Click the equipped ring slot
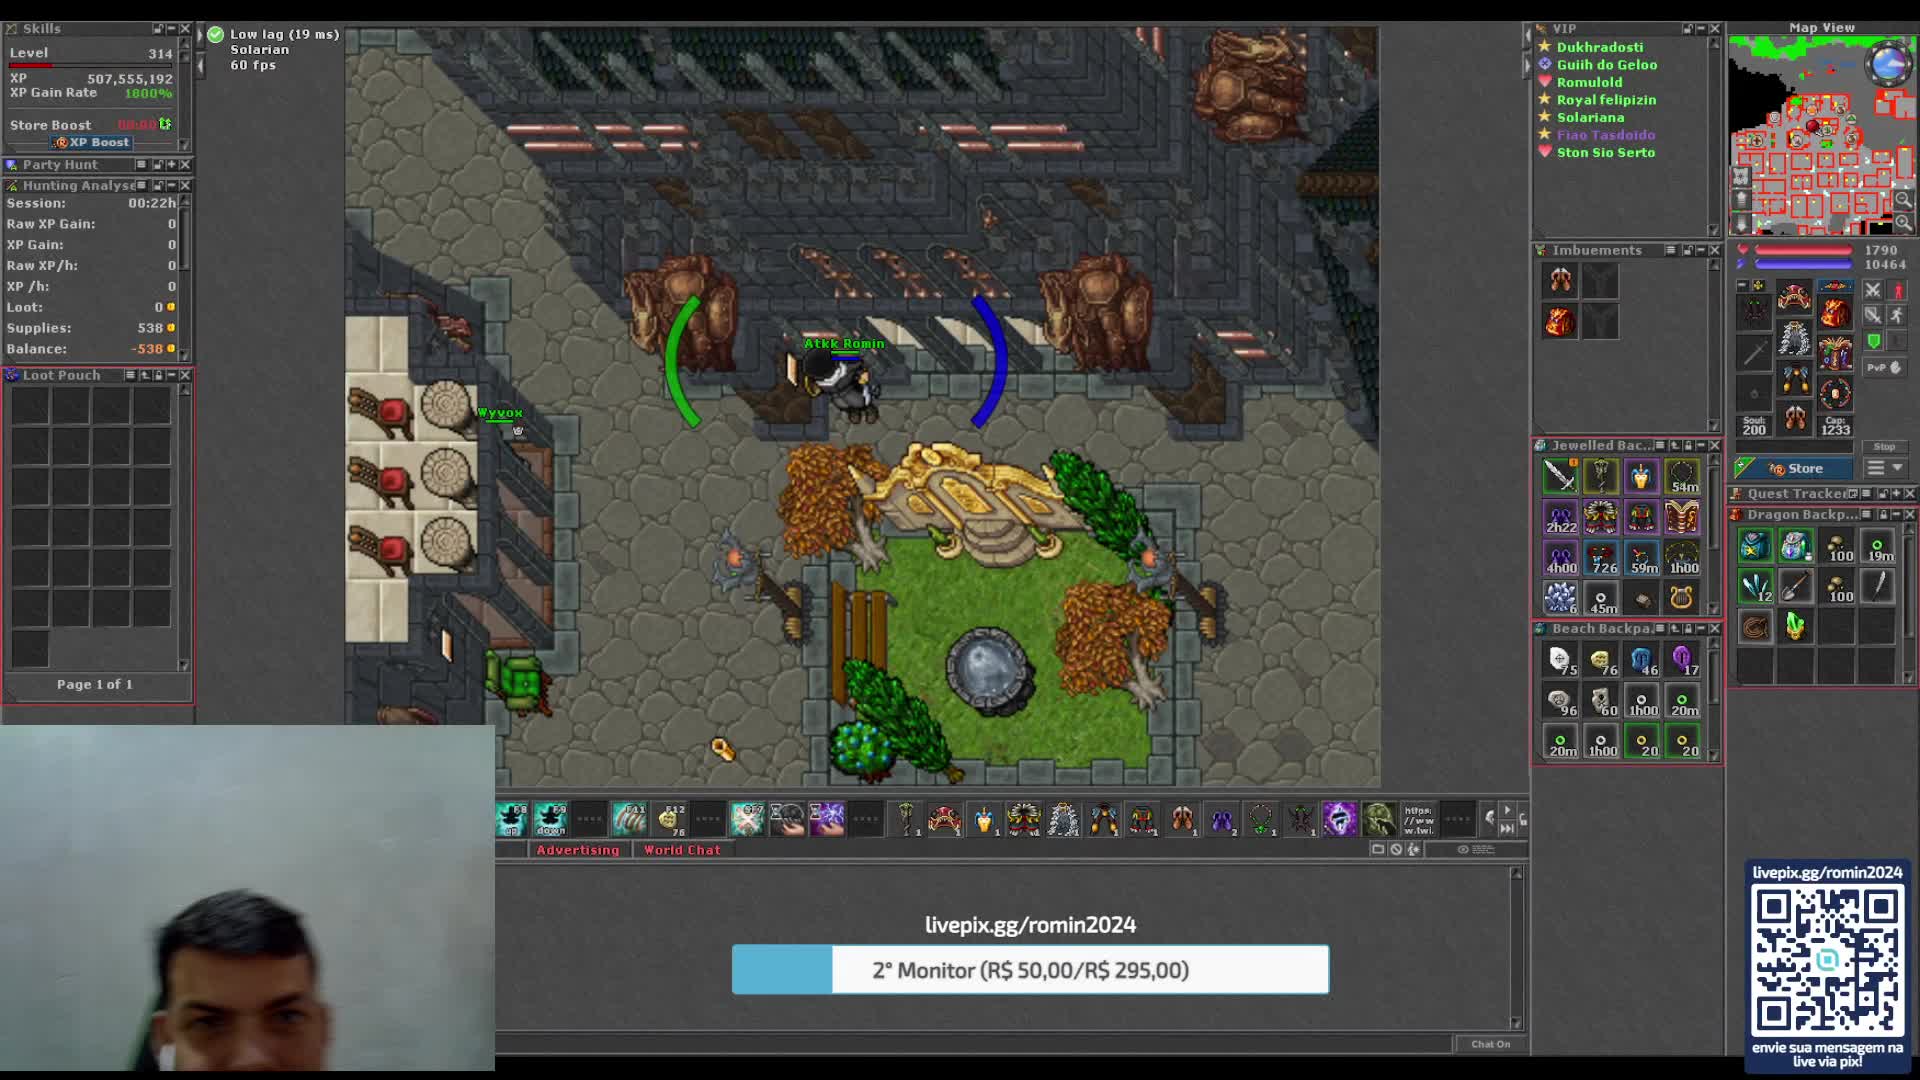1920x1080 pixels. click(x=1754, y=393)
